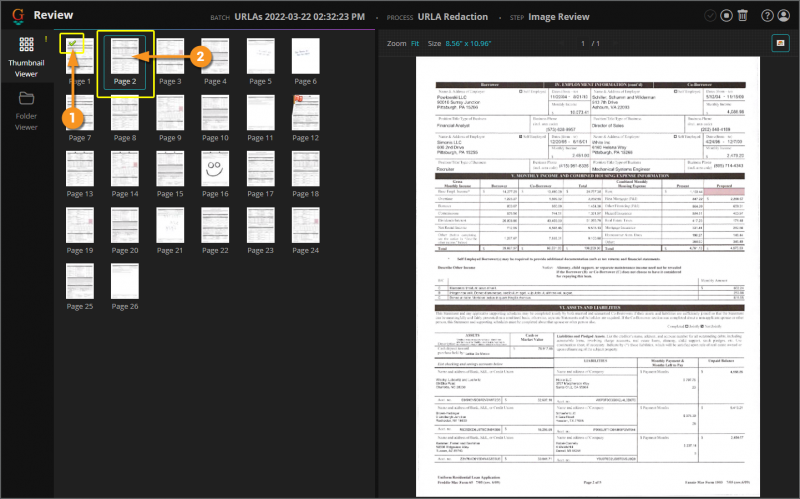Image resolution: width=800 pixels, height=499 pixels.
Task: Select the Page 15 thumbnail
Action: pos(170,169)
